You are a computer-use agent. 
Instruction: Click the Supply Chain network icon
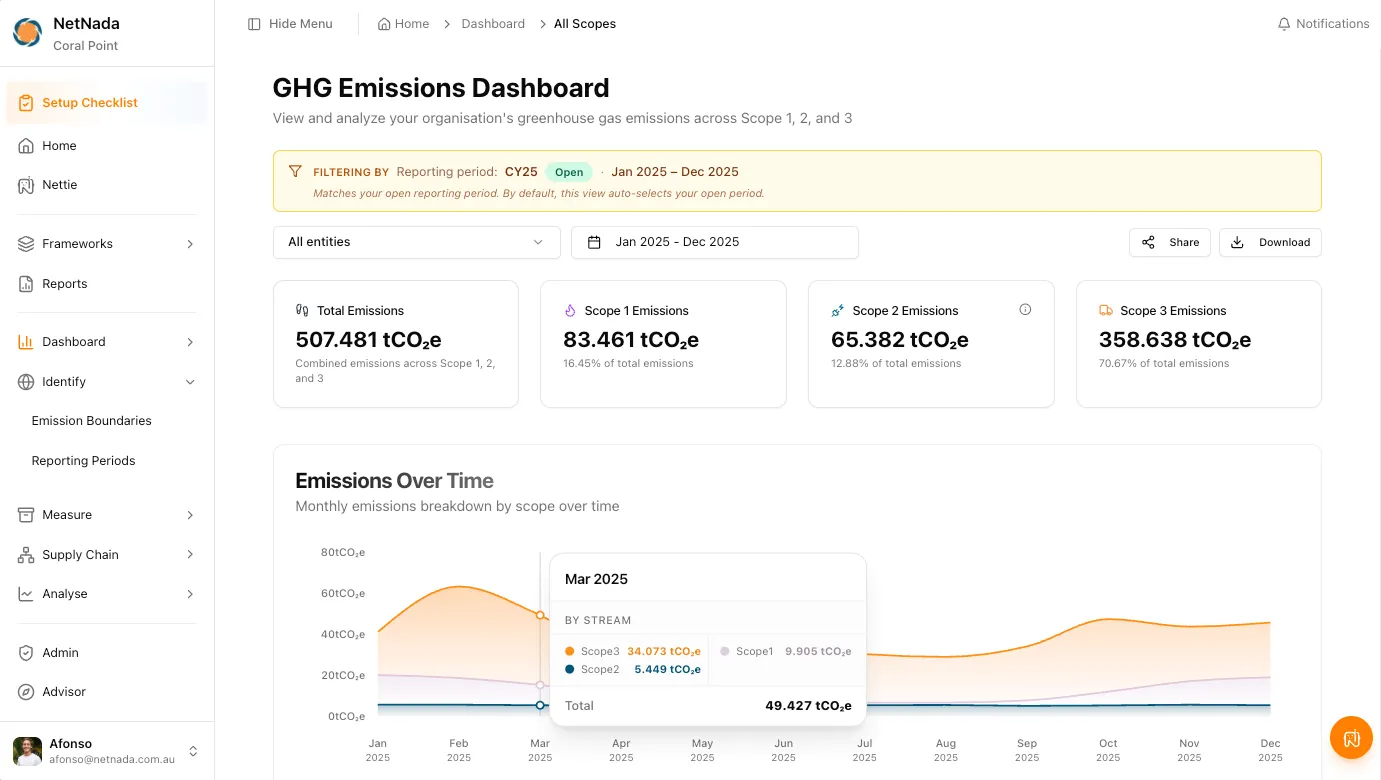pyautogui.click(x=26, y=555)
